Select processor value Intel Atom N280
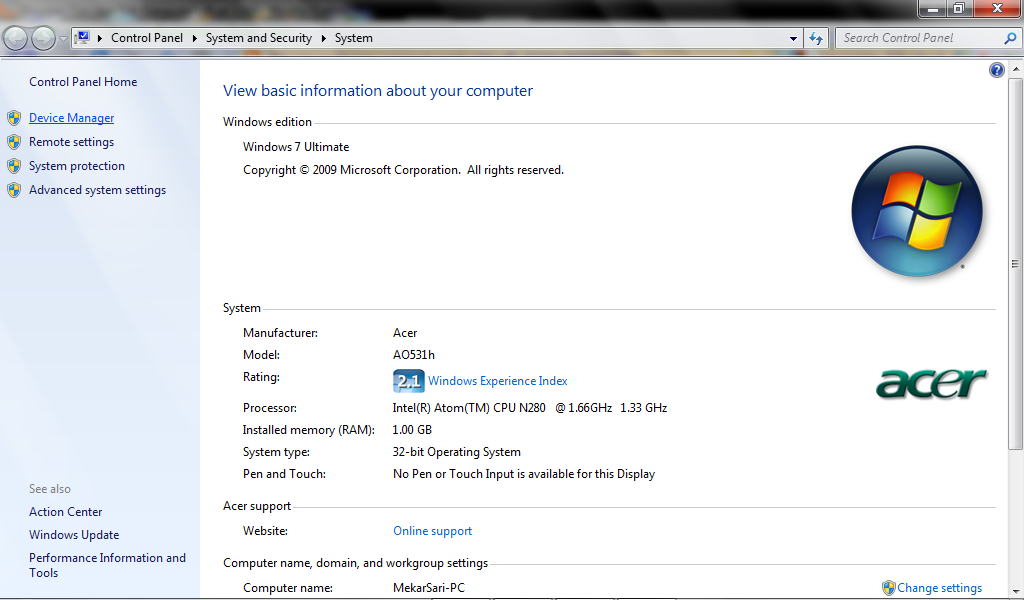Screen dimensions: 1024x600 530,407
